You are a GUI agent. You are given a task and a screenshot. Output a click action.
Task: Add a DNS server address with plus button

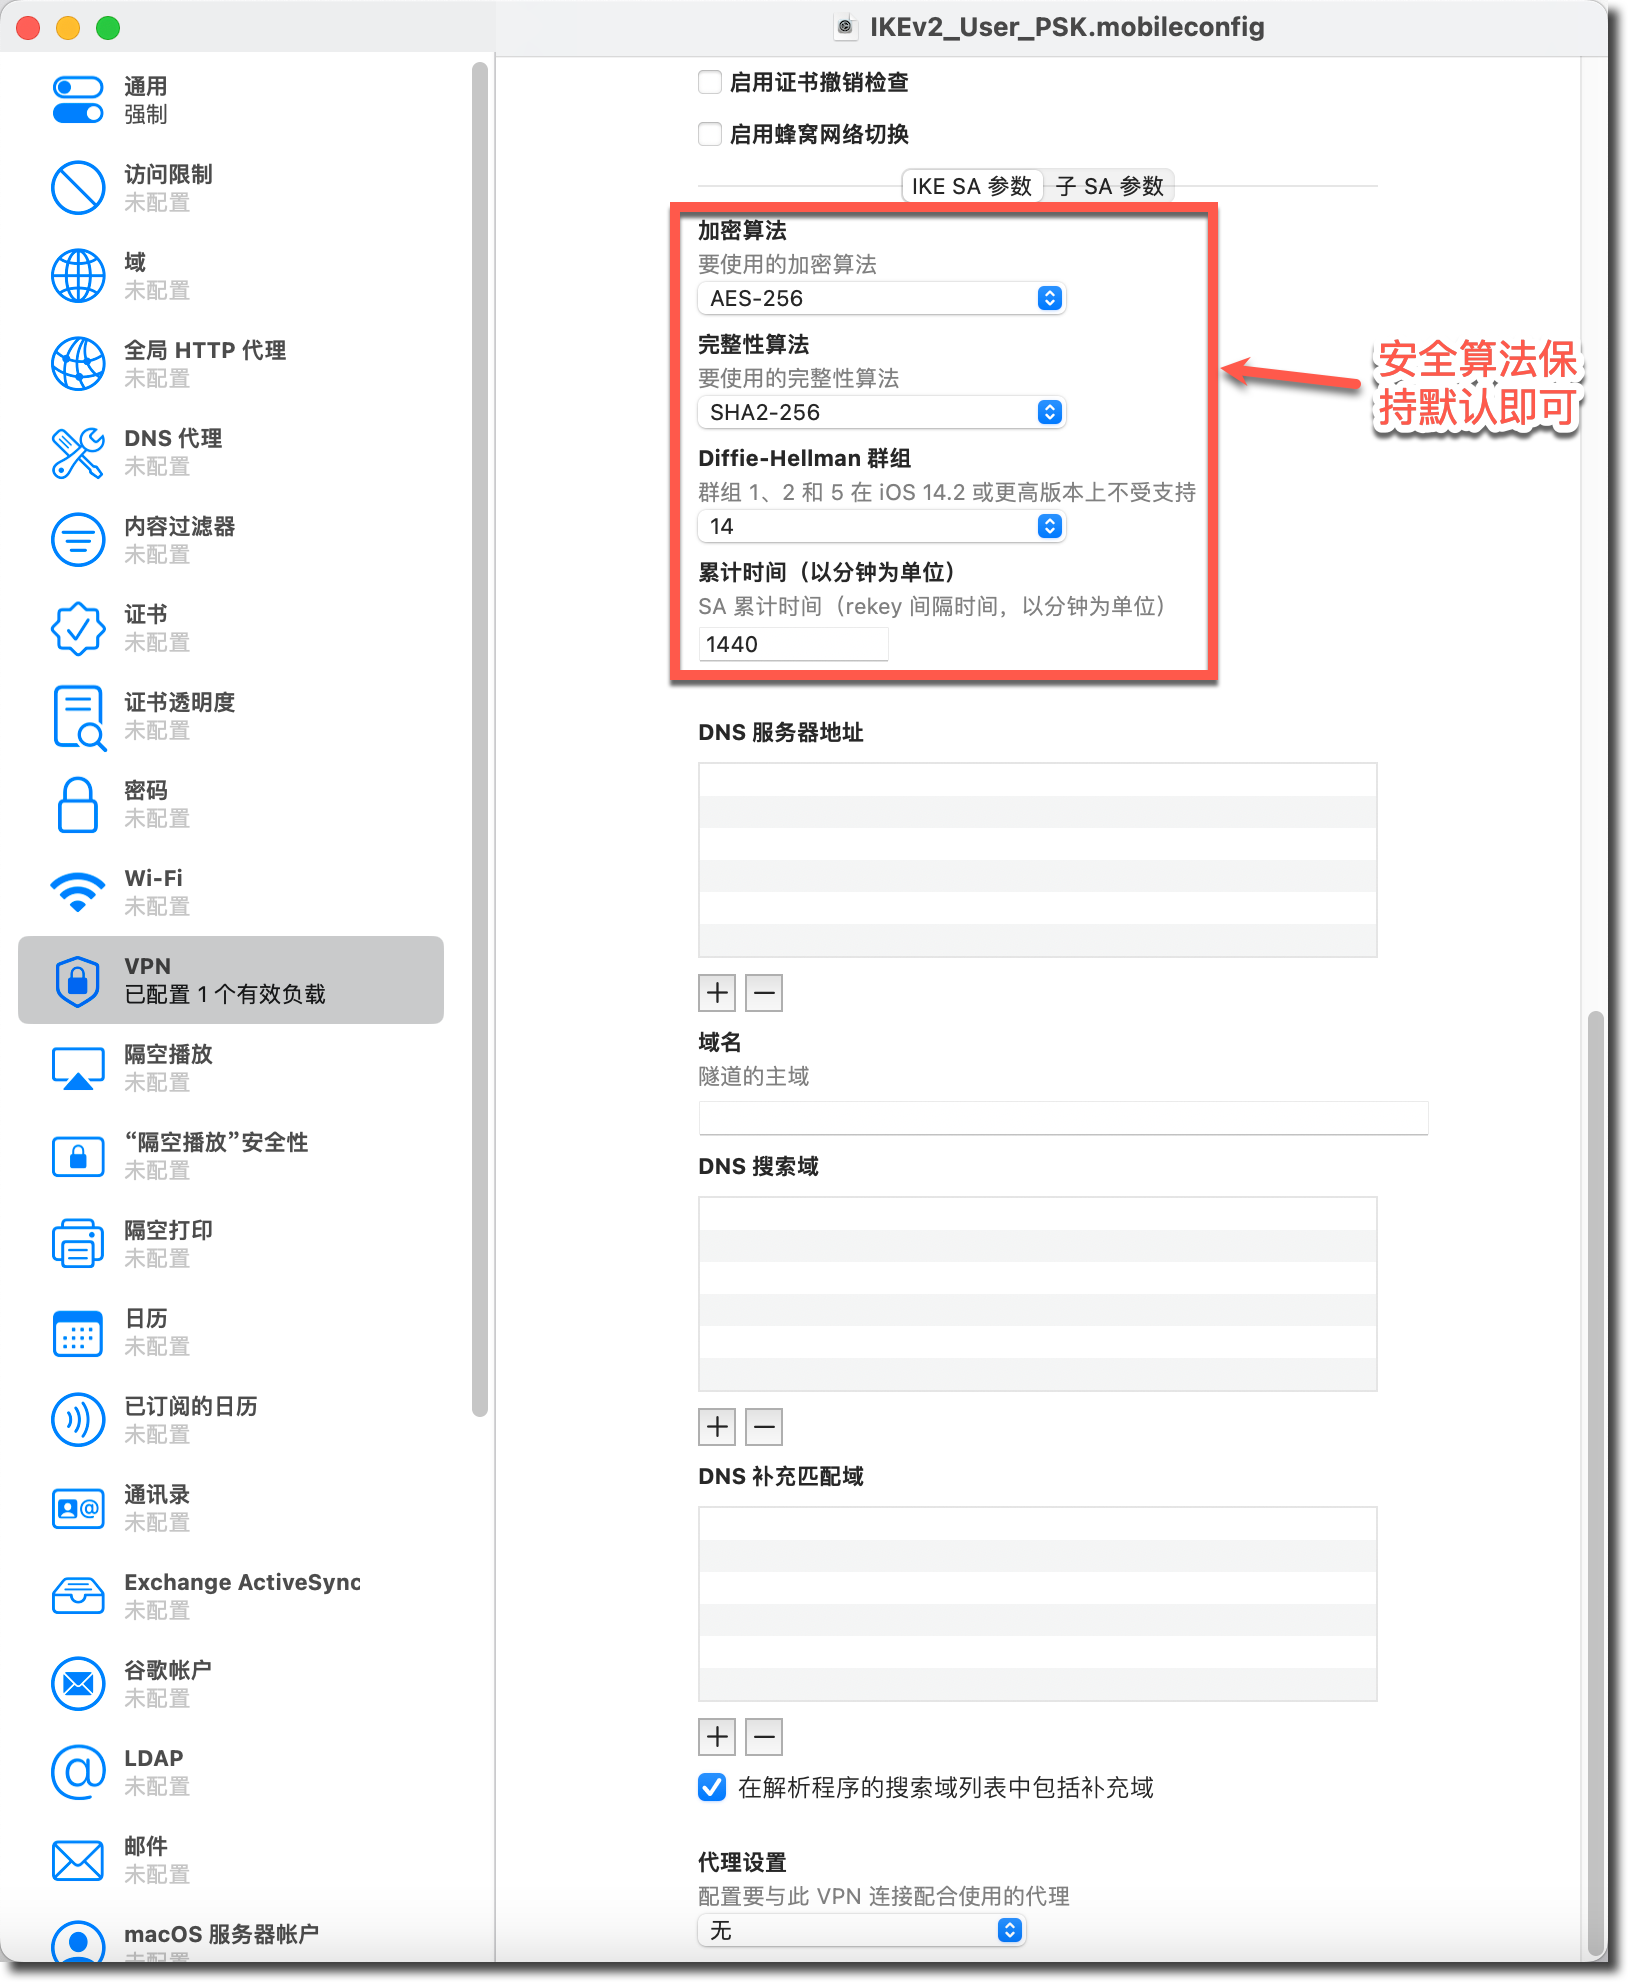click(x=717, y=993)
